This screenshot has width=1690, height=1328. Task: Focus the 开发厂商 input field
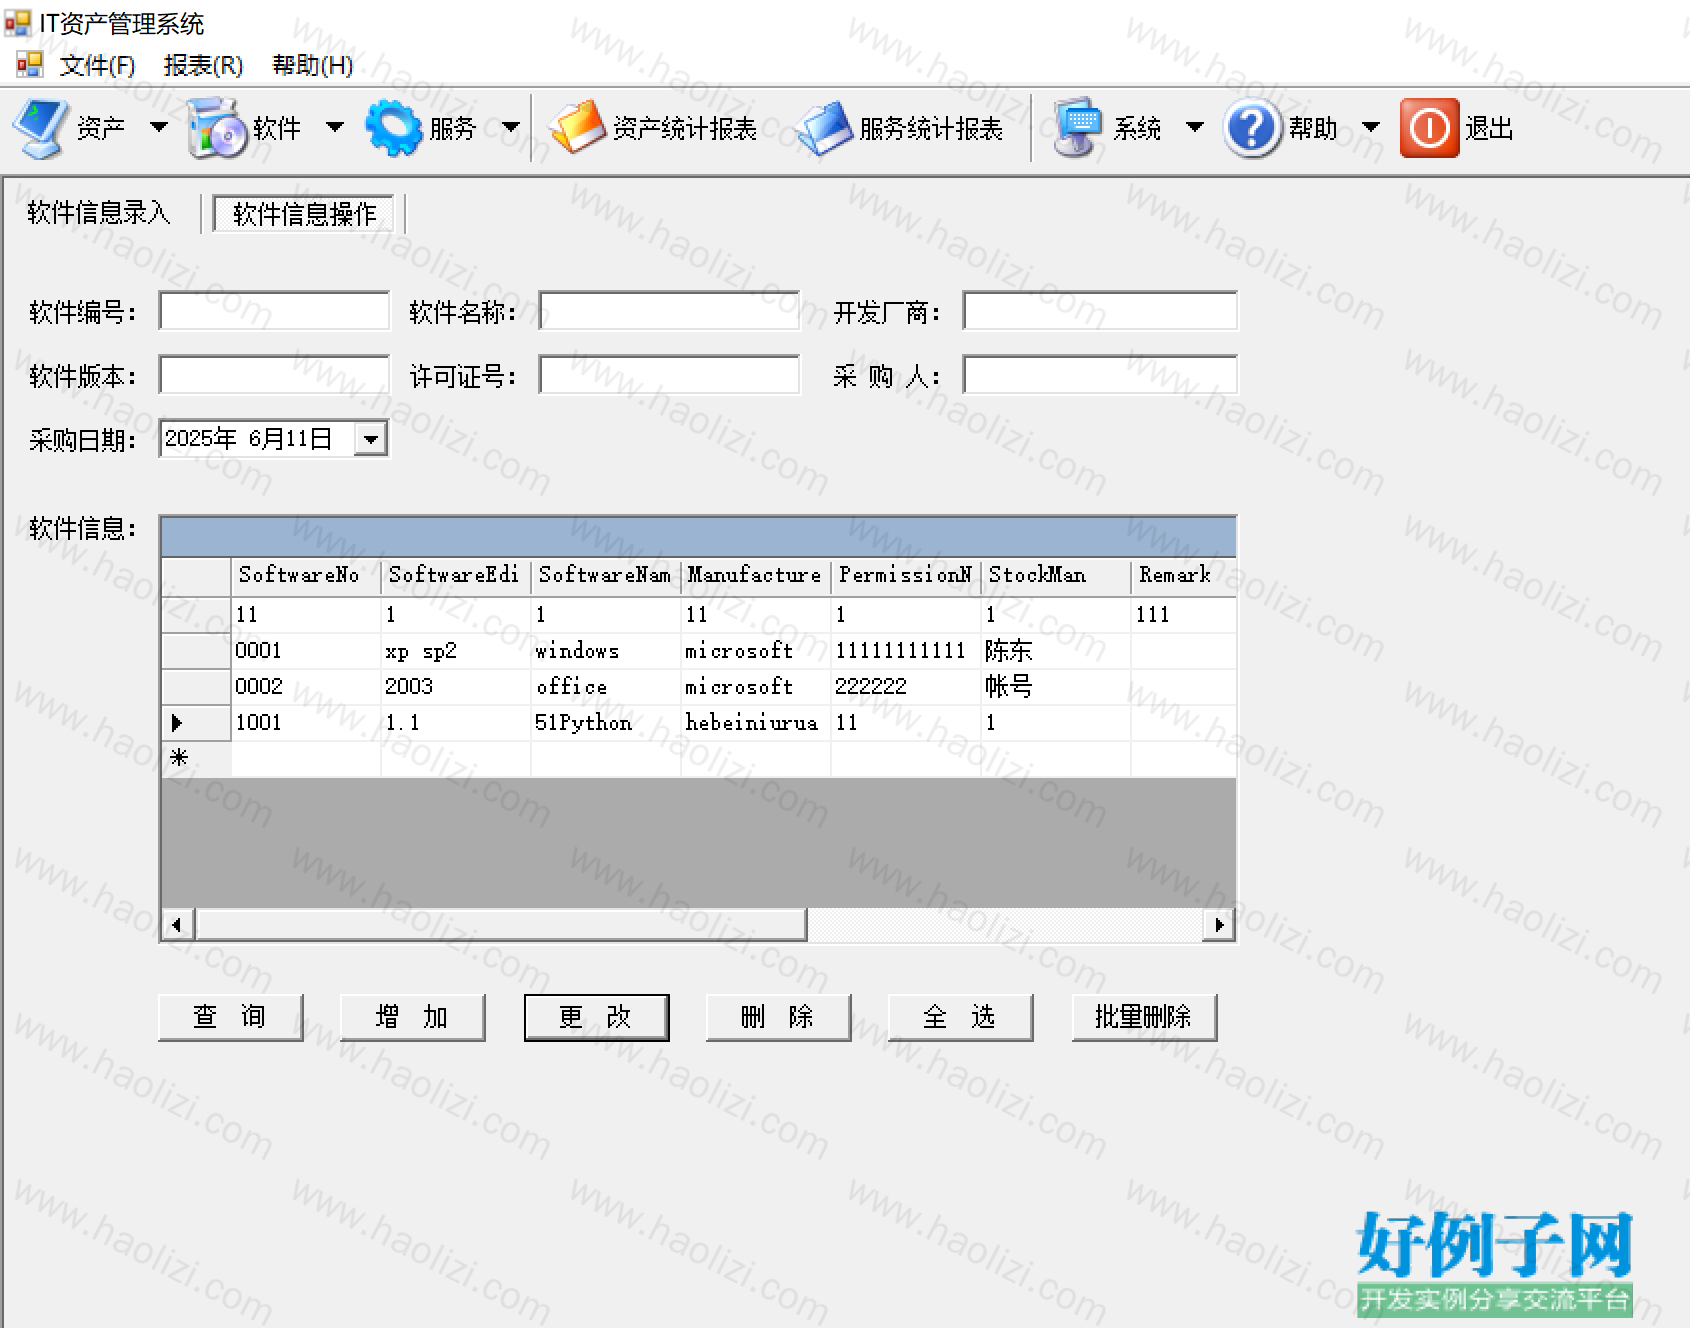point(1100,311)
